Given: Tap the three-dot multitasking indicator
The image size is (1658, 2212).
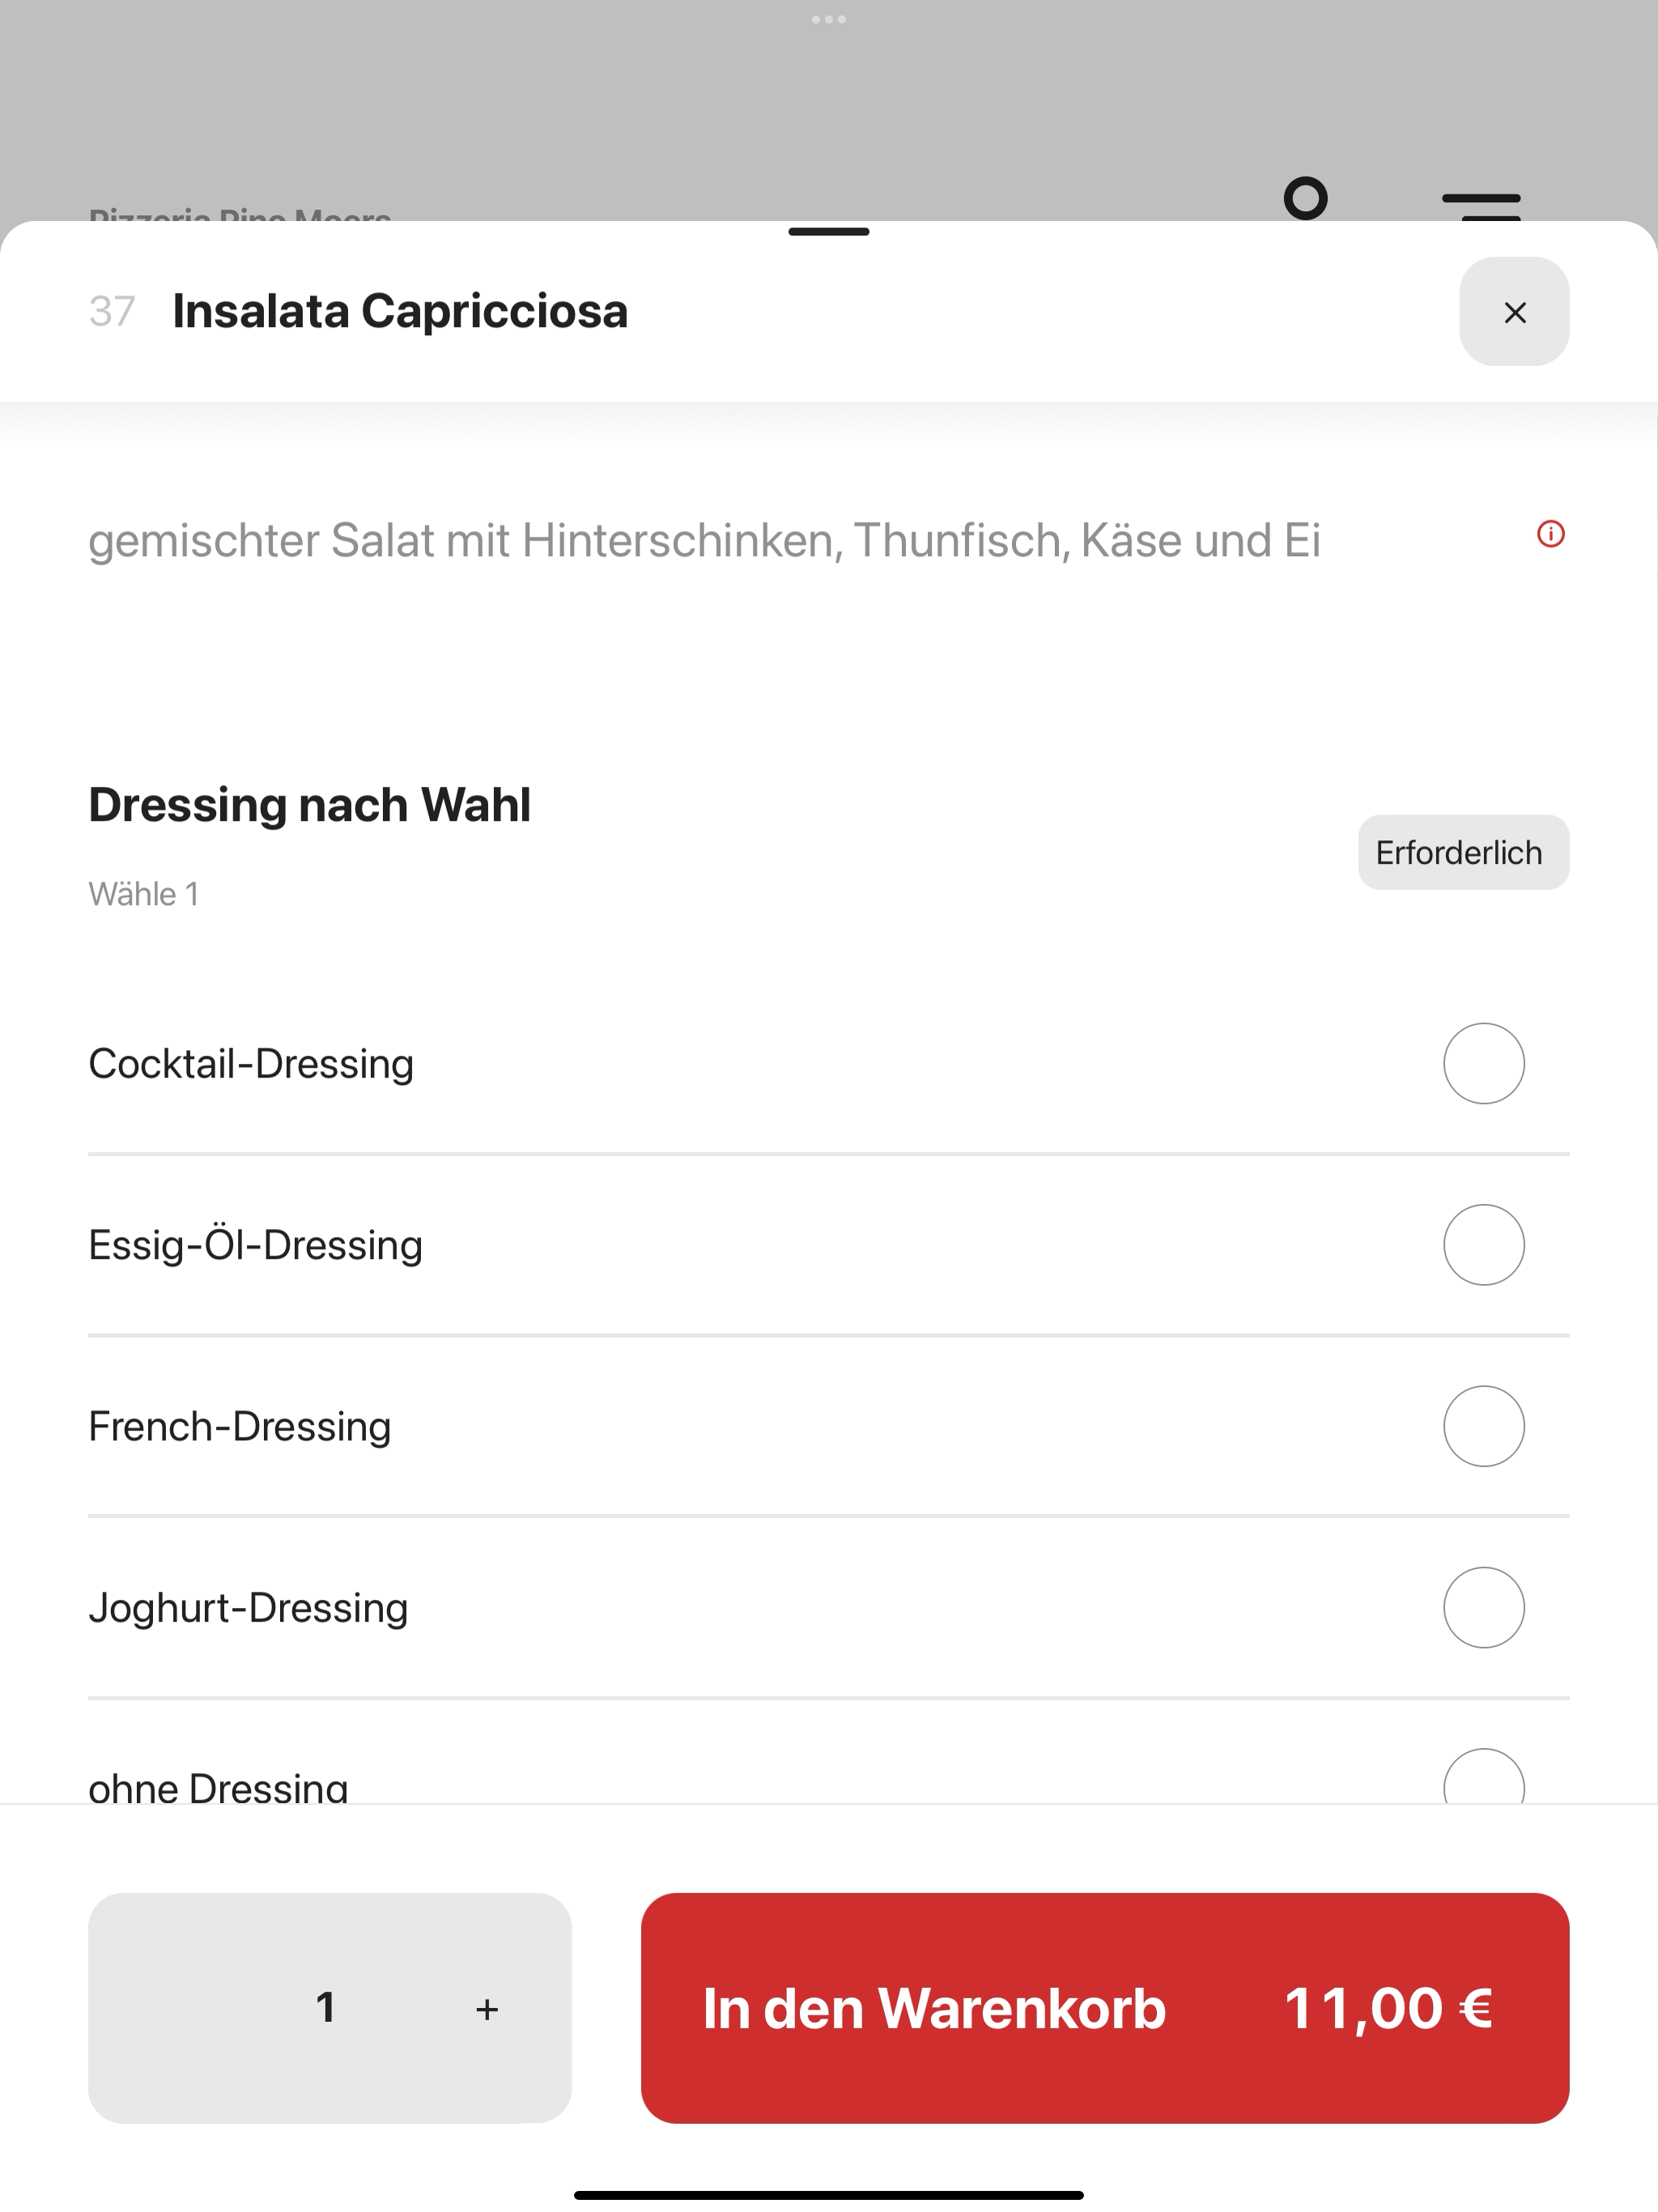Looking at the screenshot, I should [x=829, y=19].
